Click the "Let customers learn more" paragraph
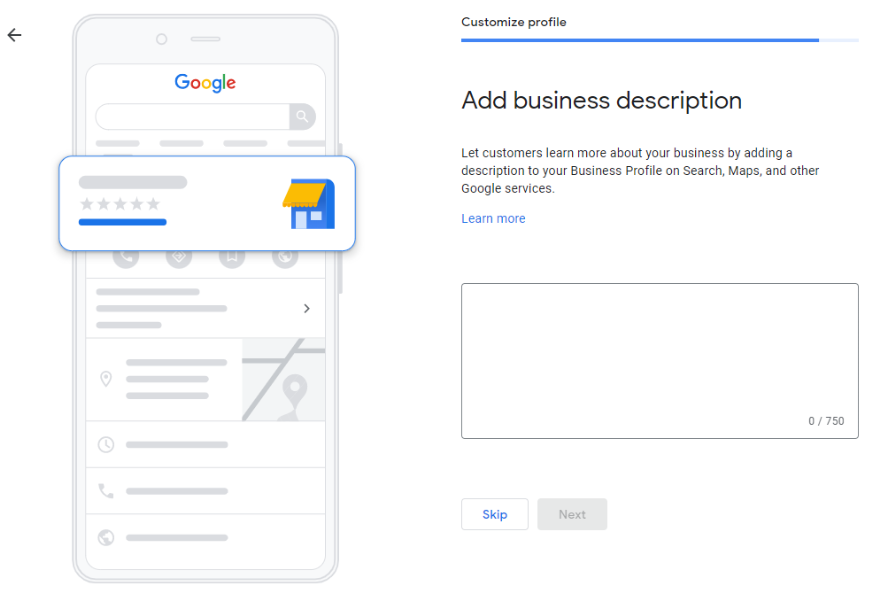The height and width of the screenshot is (595, 875). click(x=640, y=171)
